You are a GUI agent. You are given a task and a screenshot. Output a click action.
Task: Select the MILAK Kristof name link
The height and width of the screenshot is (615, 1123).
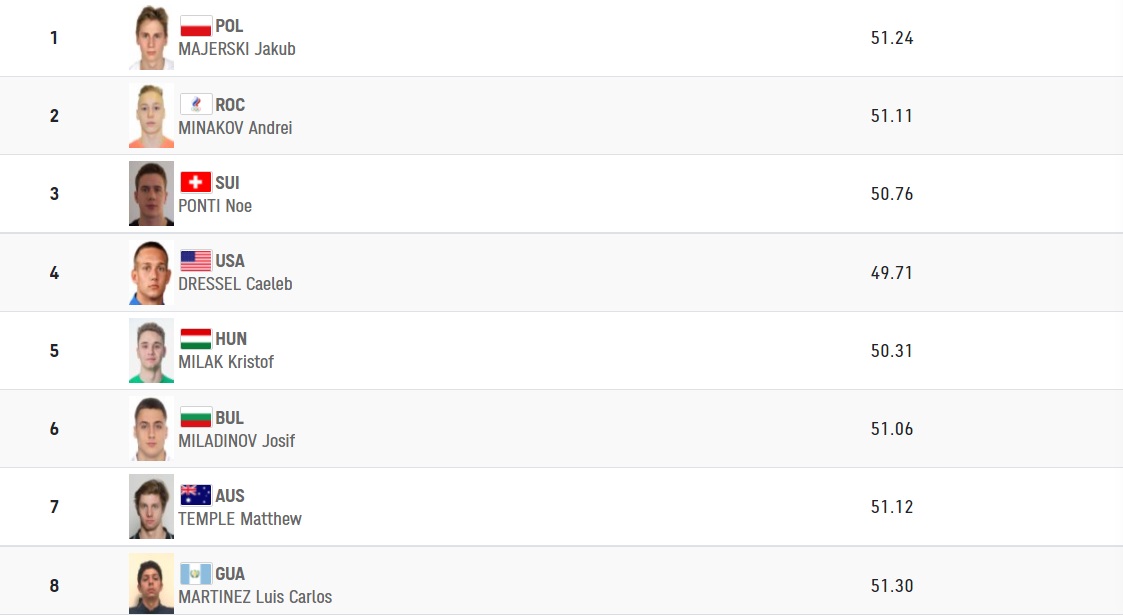pos(226,362)
